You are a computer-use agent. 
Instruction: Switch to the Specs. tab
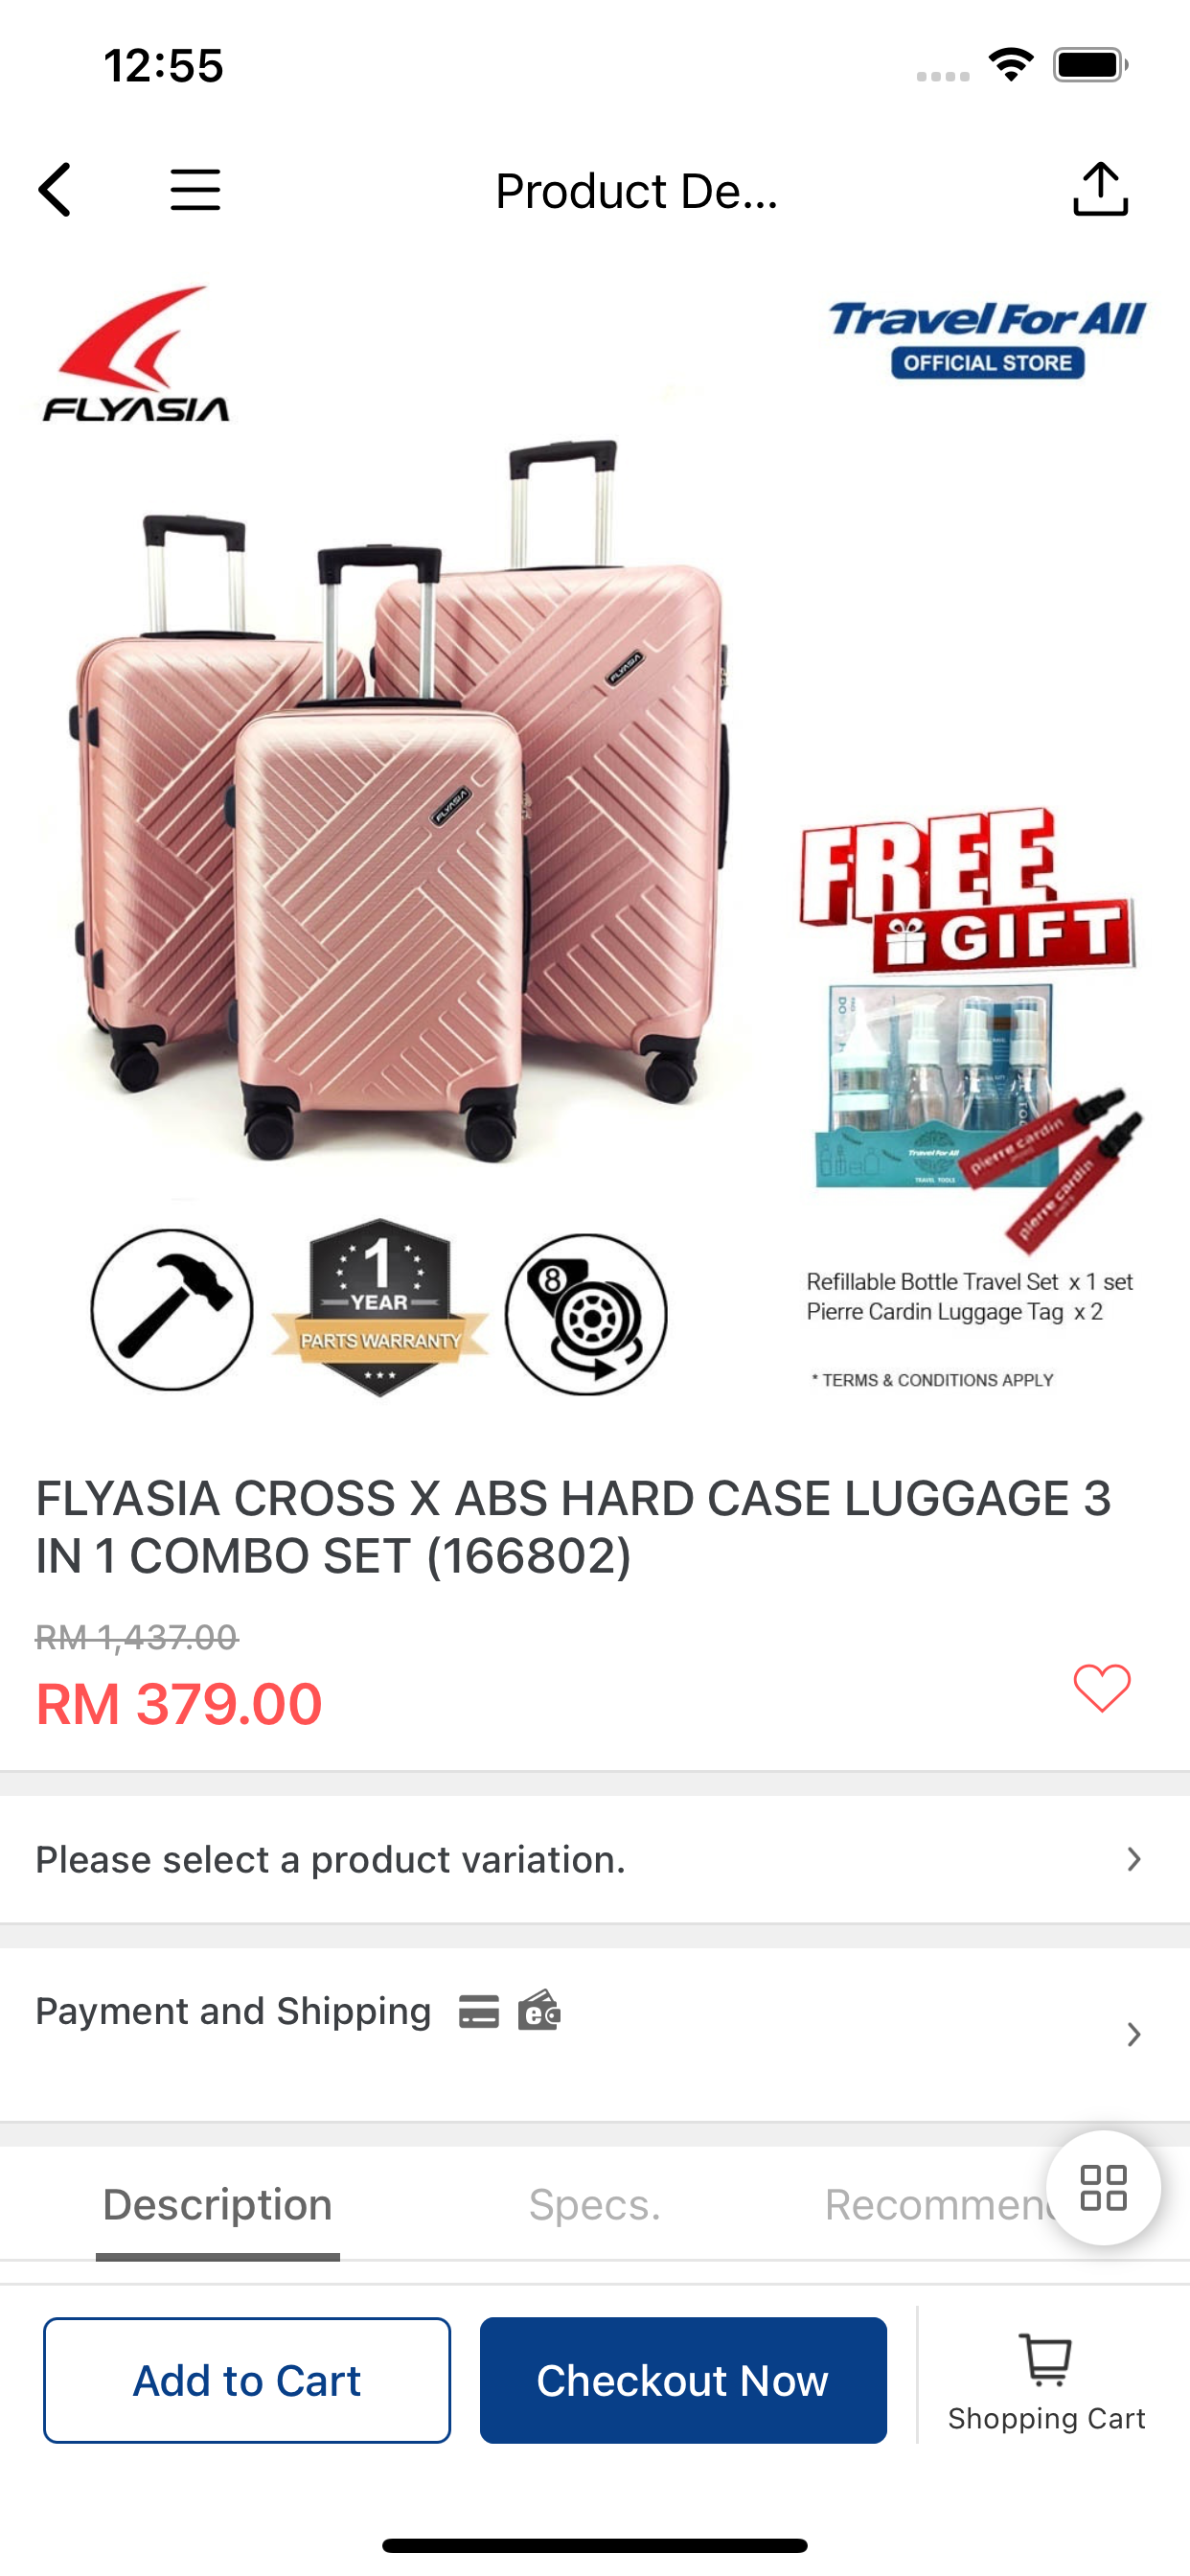(x=595, y=2204)
